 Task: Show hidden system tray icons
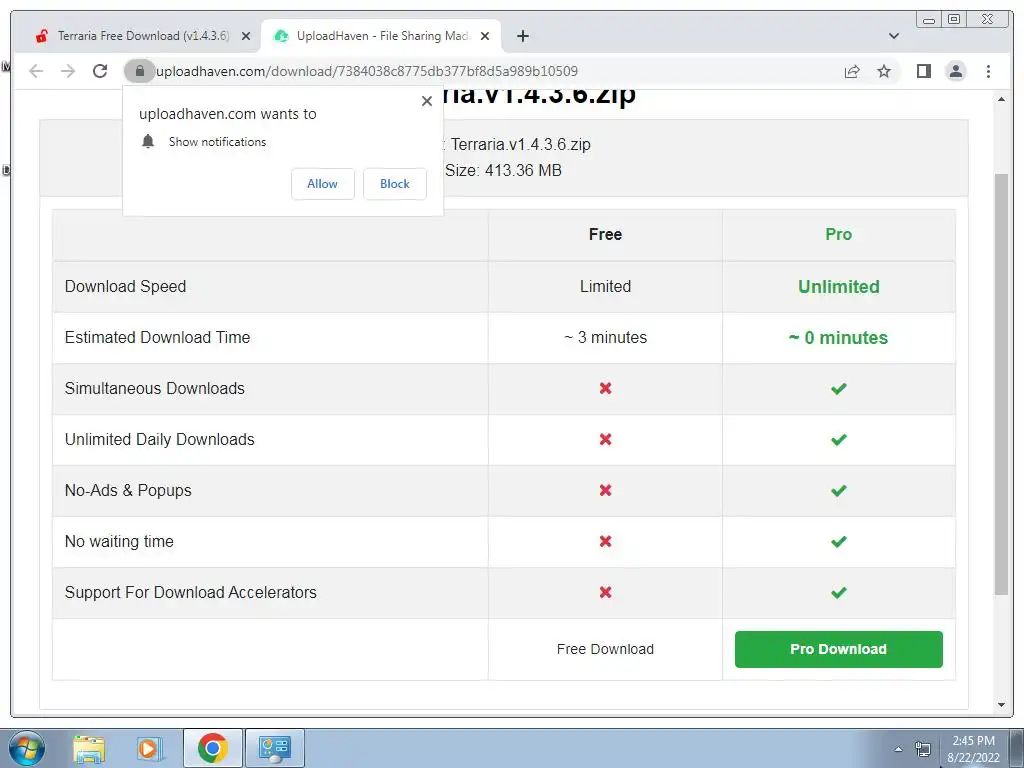898,749
